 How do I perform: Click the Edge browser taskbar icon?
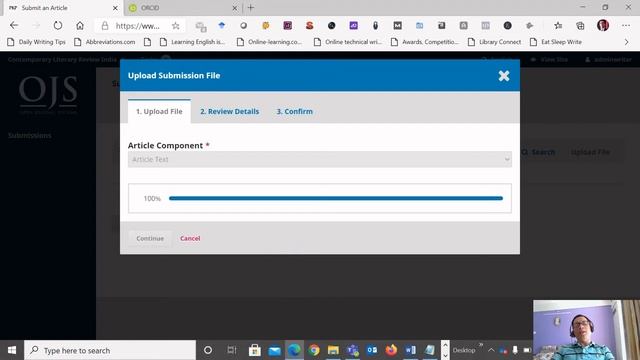click(294, 350)
